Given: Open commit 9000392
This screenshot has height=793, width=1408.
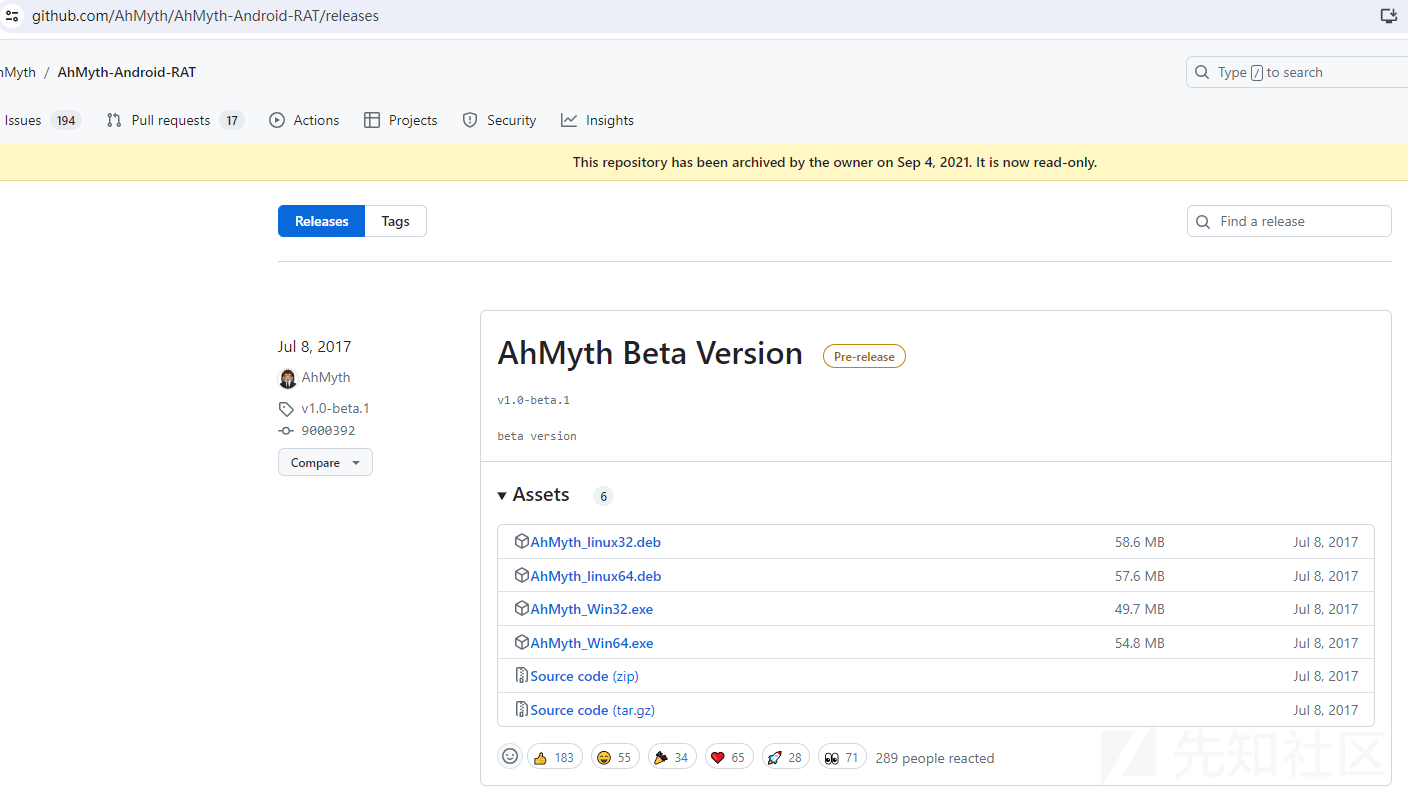Looking at the screenshot, I should pos(328,431).
